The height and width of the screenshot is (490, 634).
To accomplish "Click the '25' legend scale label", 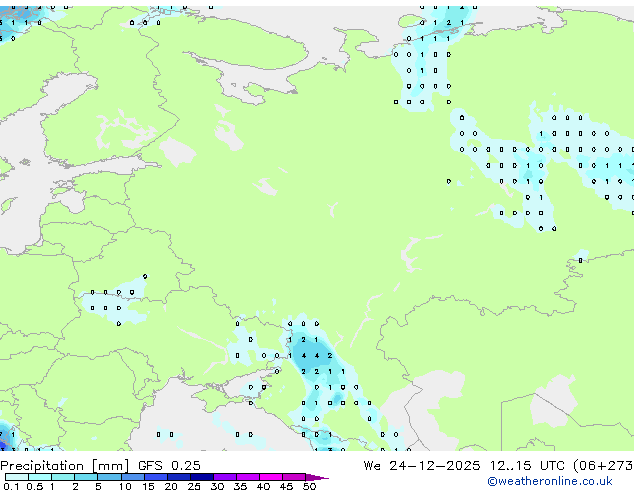I will point(194,486).
